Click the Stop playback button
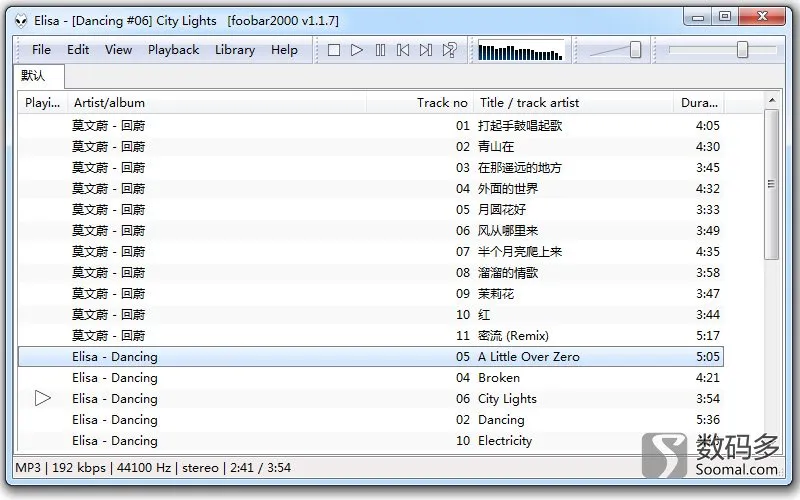Screen dimensions: 800x500 coord(334,50)
